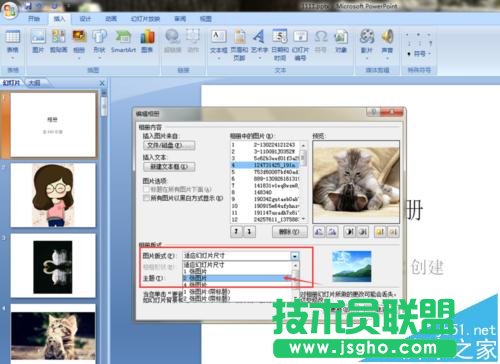Switch to the Review (审阅) ribbon tab
Screen dimensions: 500x364
click(x=180, y=19)
